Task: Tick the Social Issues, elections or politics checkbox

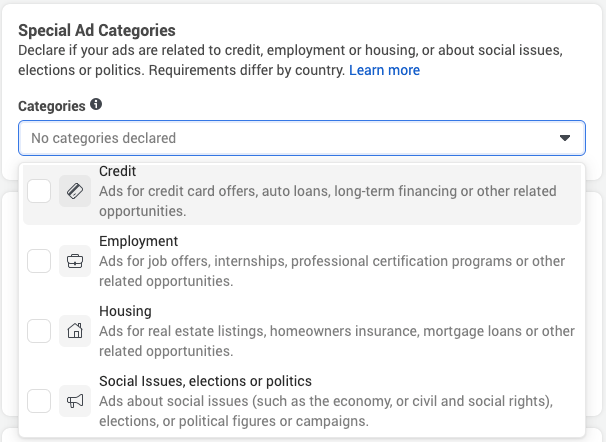Action: point(39,401)
